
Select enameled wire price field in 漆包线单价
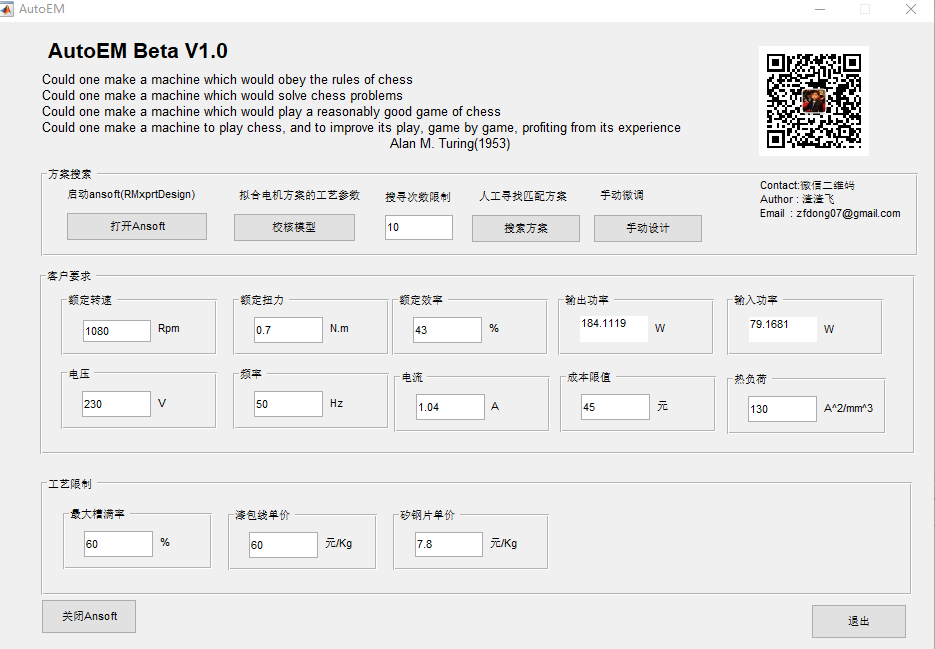tap(283, 545)
